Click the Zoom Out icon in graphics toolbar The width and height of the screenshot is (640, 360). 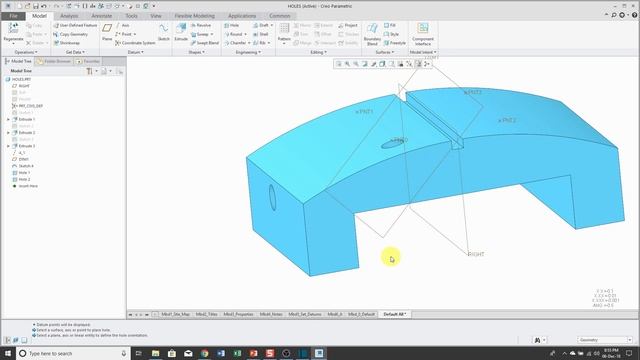356,64
